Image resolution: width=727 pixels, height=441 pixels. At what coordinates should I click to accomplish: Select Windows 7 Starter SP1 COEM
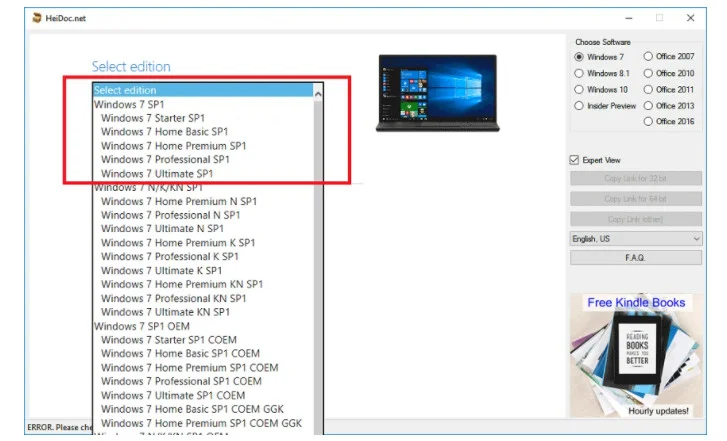tap(172, 339)
